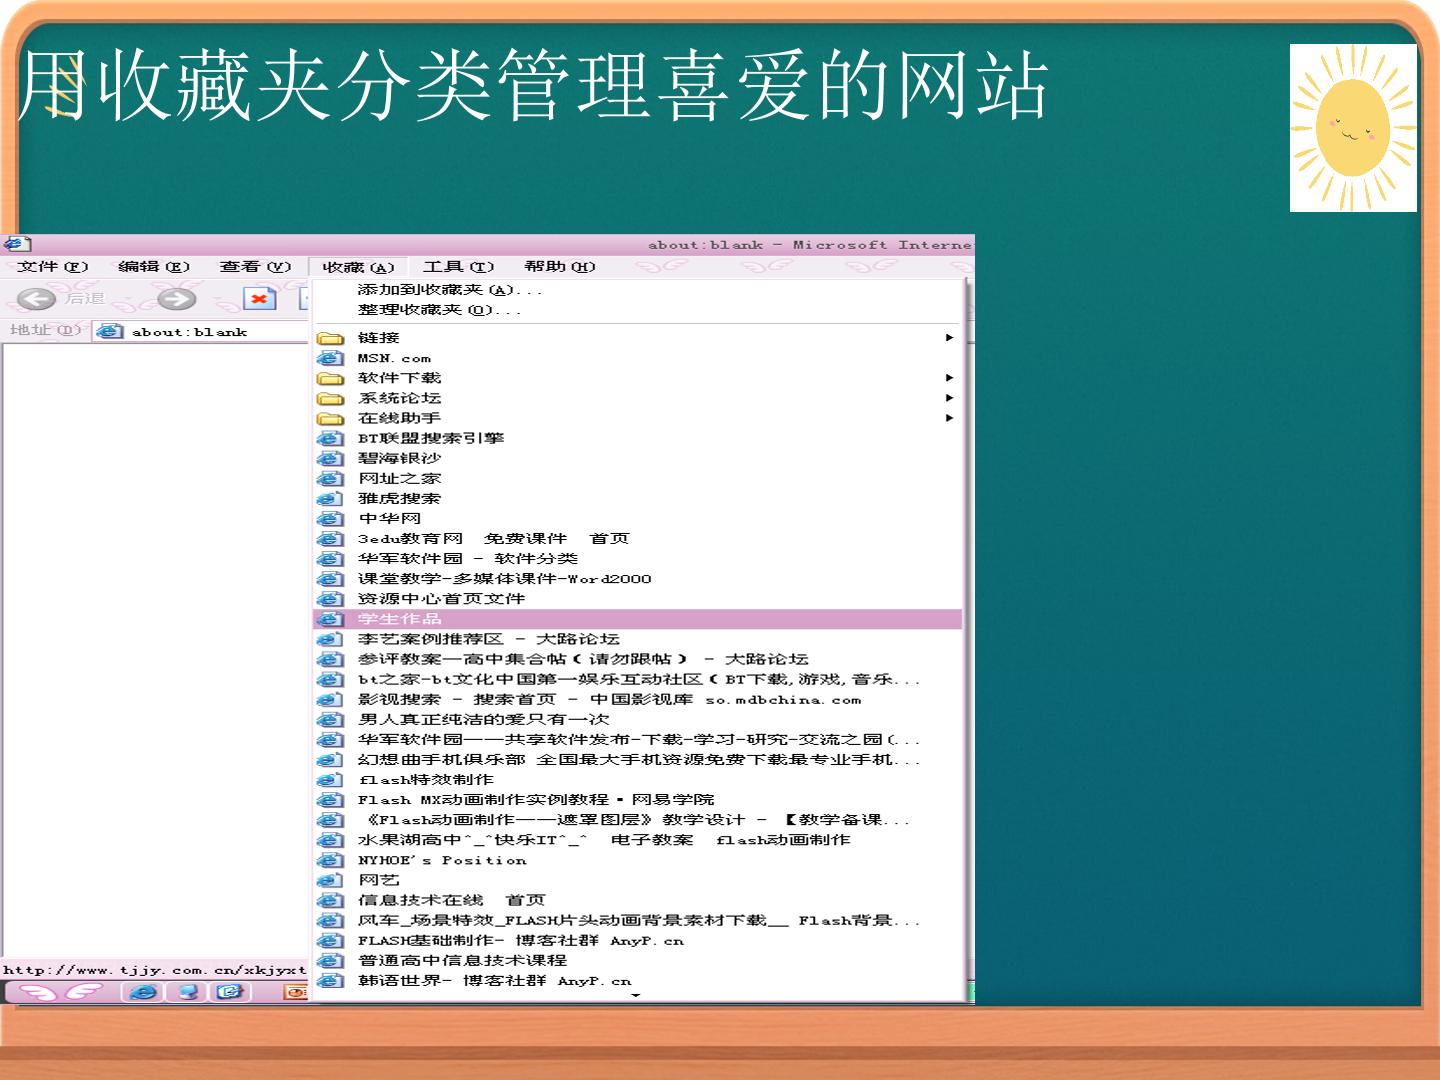Viewport: 1440px width, 1080px height.
Task: Open the 查看(V) menu
Action: [255, 267]
